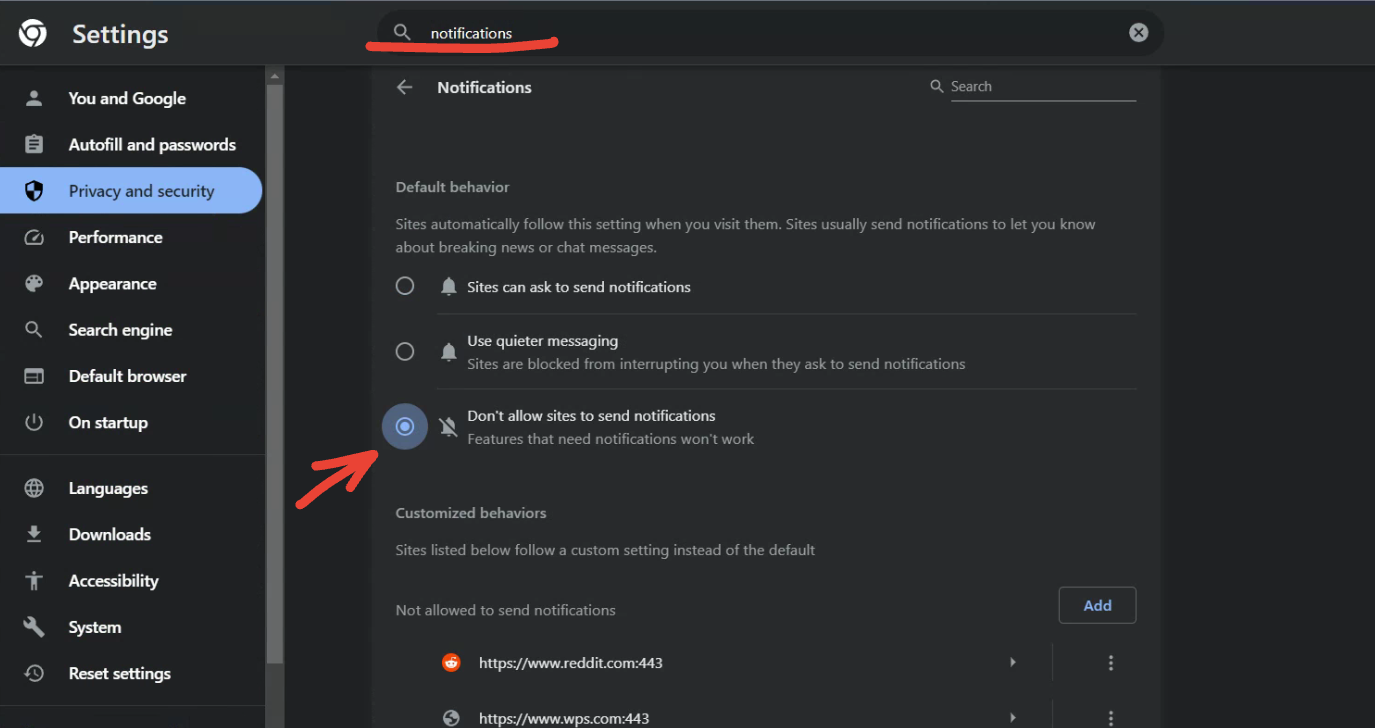Image resolution: width=1375 pixels, height=728 pixels.
Task: Click the bell icon for Sites can ask
Action: click(449, 287)
